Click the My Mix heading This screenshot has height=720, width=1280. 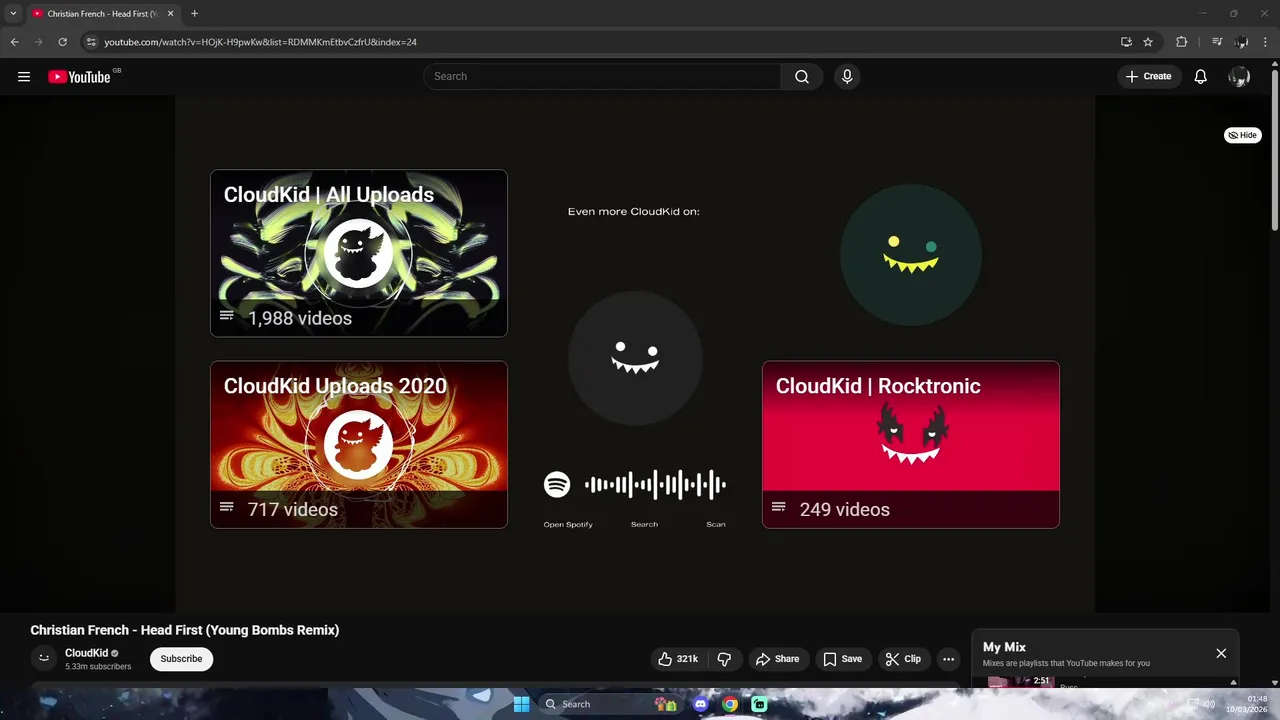1004,647
